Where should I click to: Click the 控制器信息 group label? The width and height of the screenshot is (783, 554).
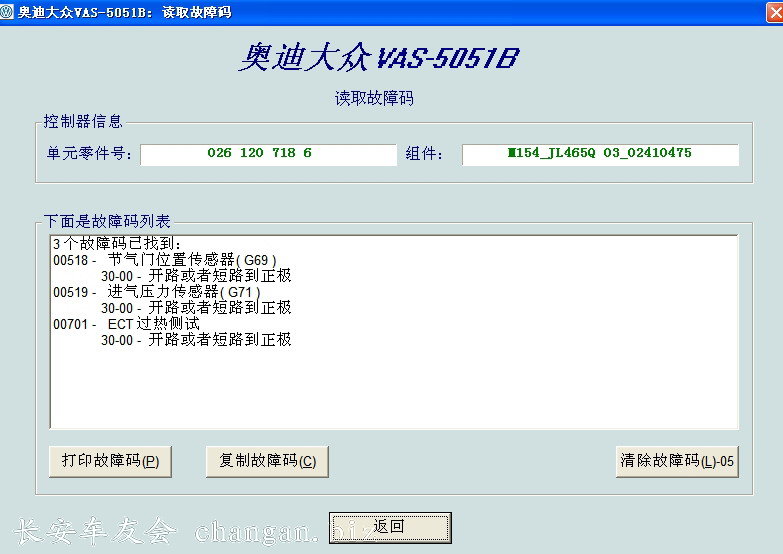coord(83,121)
